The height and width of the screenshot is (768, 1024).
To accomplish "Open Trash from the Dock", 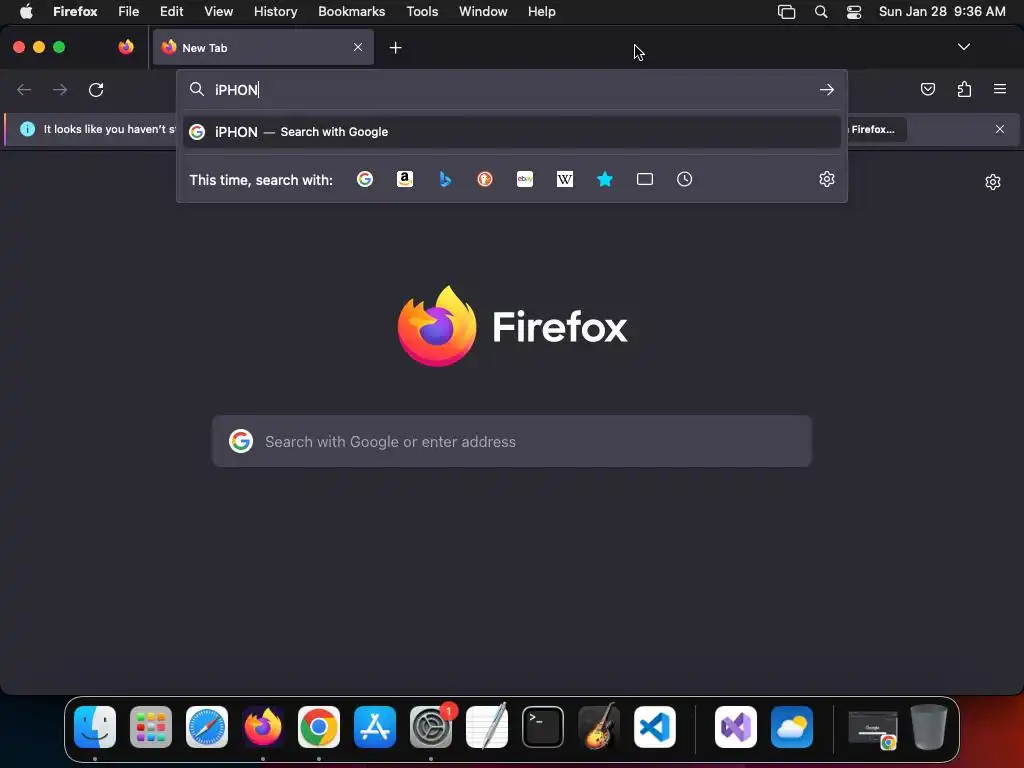I will [x=929, y=727].
